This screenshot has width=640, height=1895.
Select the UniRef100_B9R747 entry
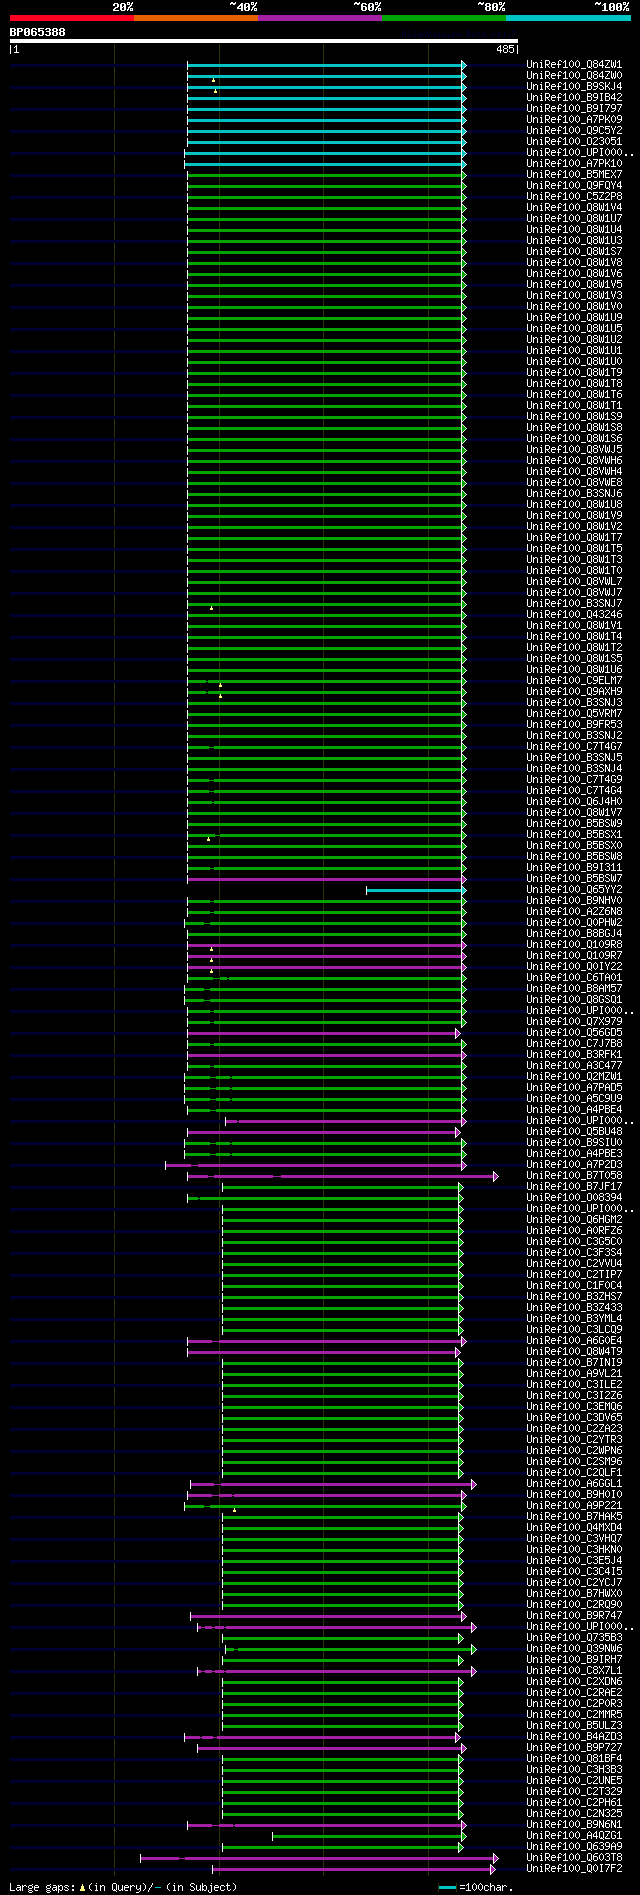(x=574, y=1616)
